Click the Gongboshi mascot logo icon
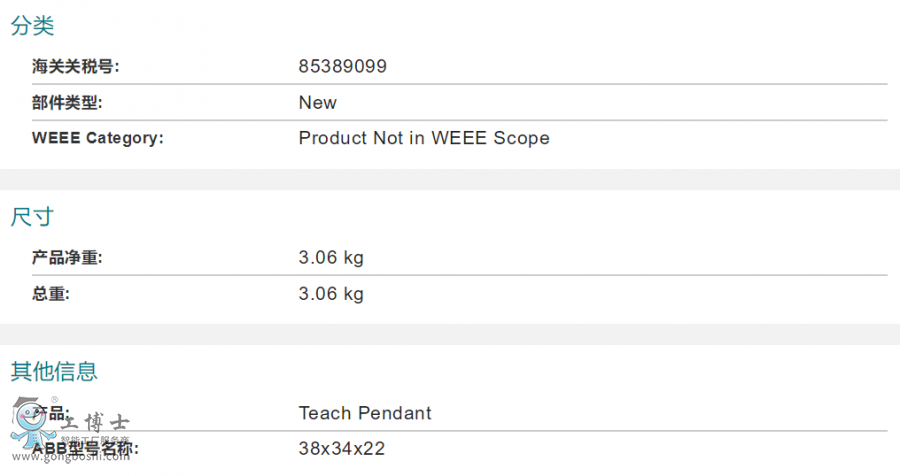Viewport: 900px width, 476px height. [x=30, y=427]
